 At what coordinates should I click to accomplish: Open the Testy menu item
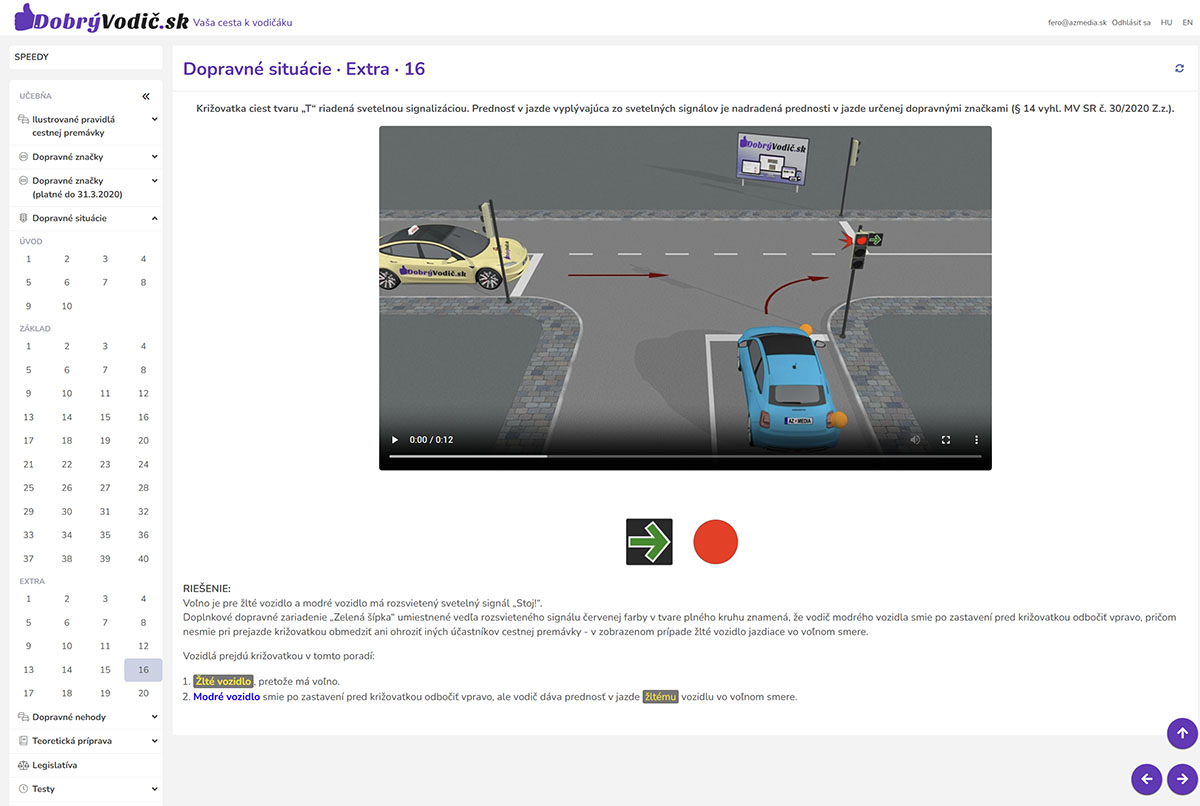[44, 789]
